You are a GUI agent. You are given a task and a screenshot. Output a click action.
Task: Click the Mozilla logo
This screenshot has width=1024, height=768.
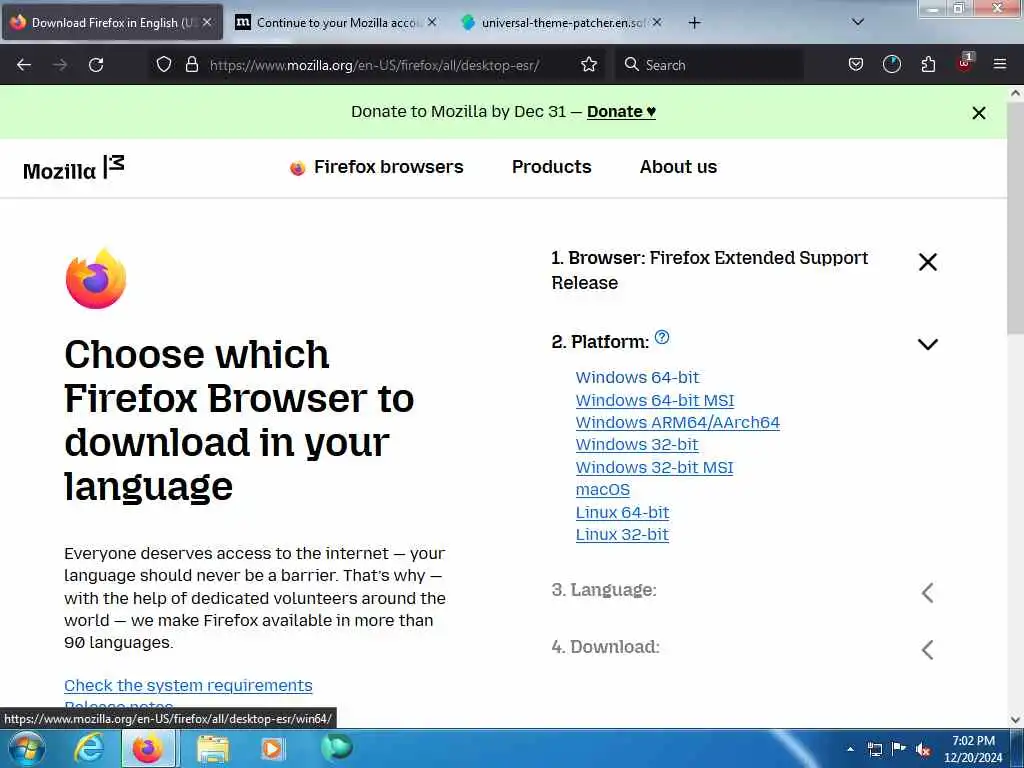pos(73,168)
